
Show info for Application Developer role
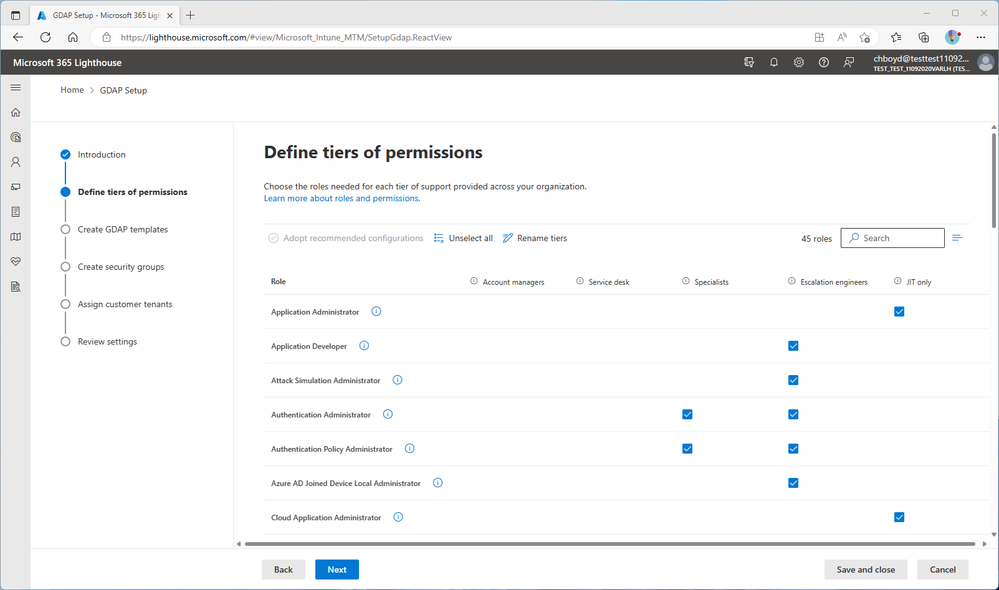[x=364, y=346]
